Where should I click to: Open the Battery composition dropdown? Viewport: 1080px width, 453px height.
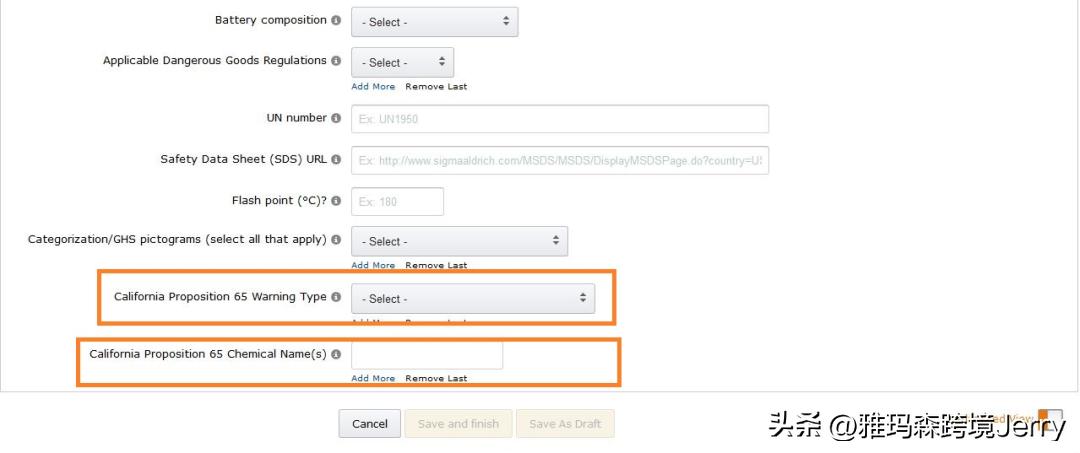click(434, 21)
